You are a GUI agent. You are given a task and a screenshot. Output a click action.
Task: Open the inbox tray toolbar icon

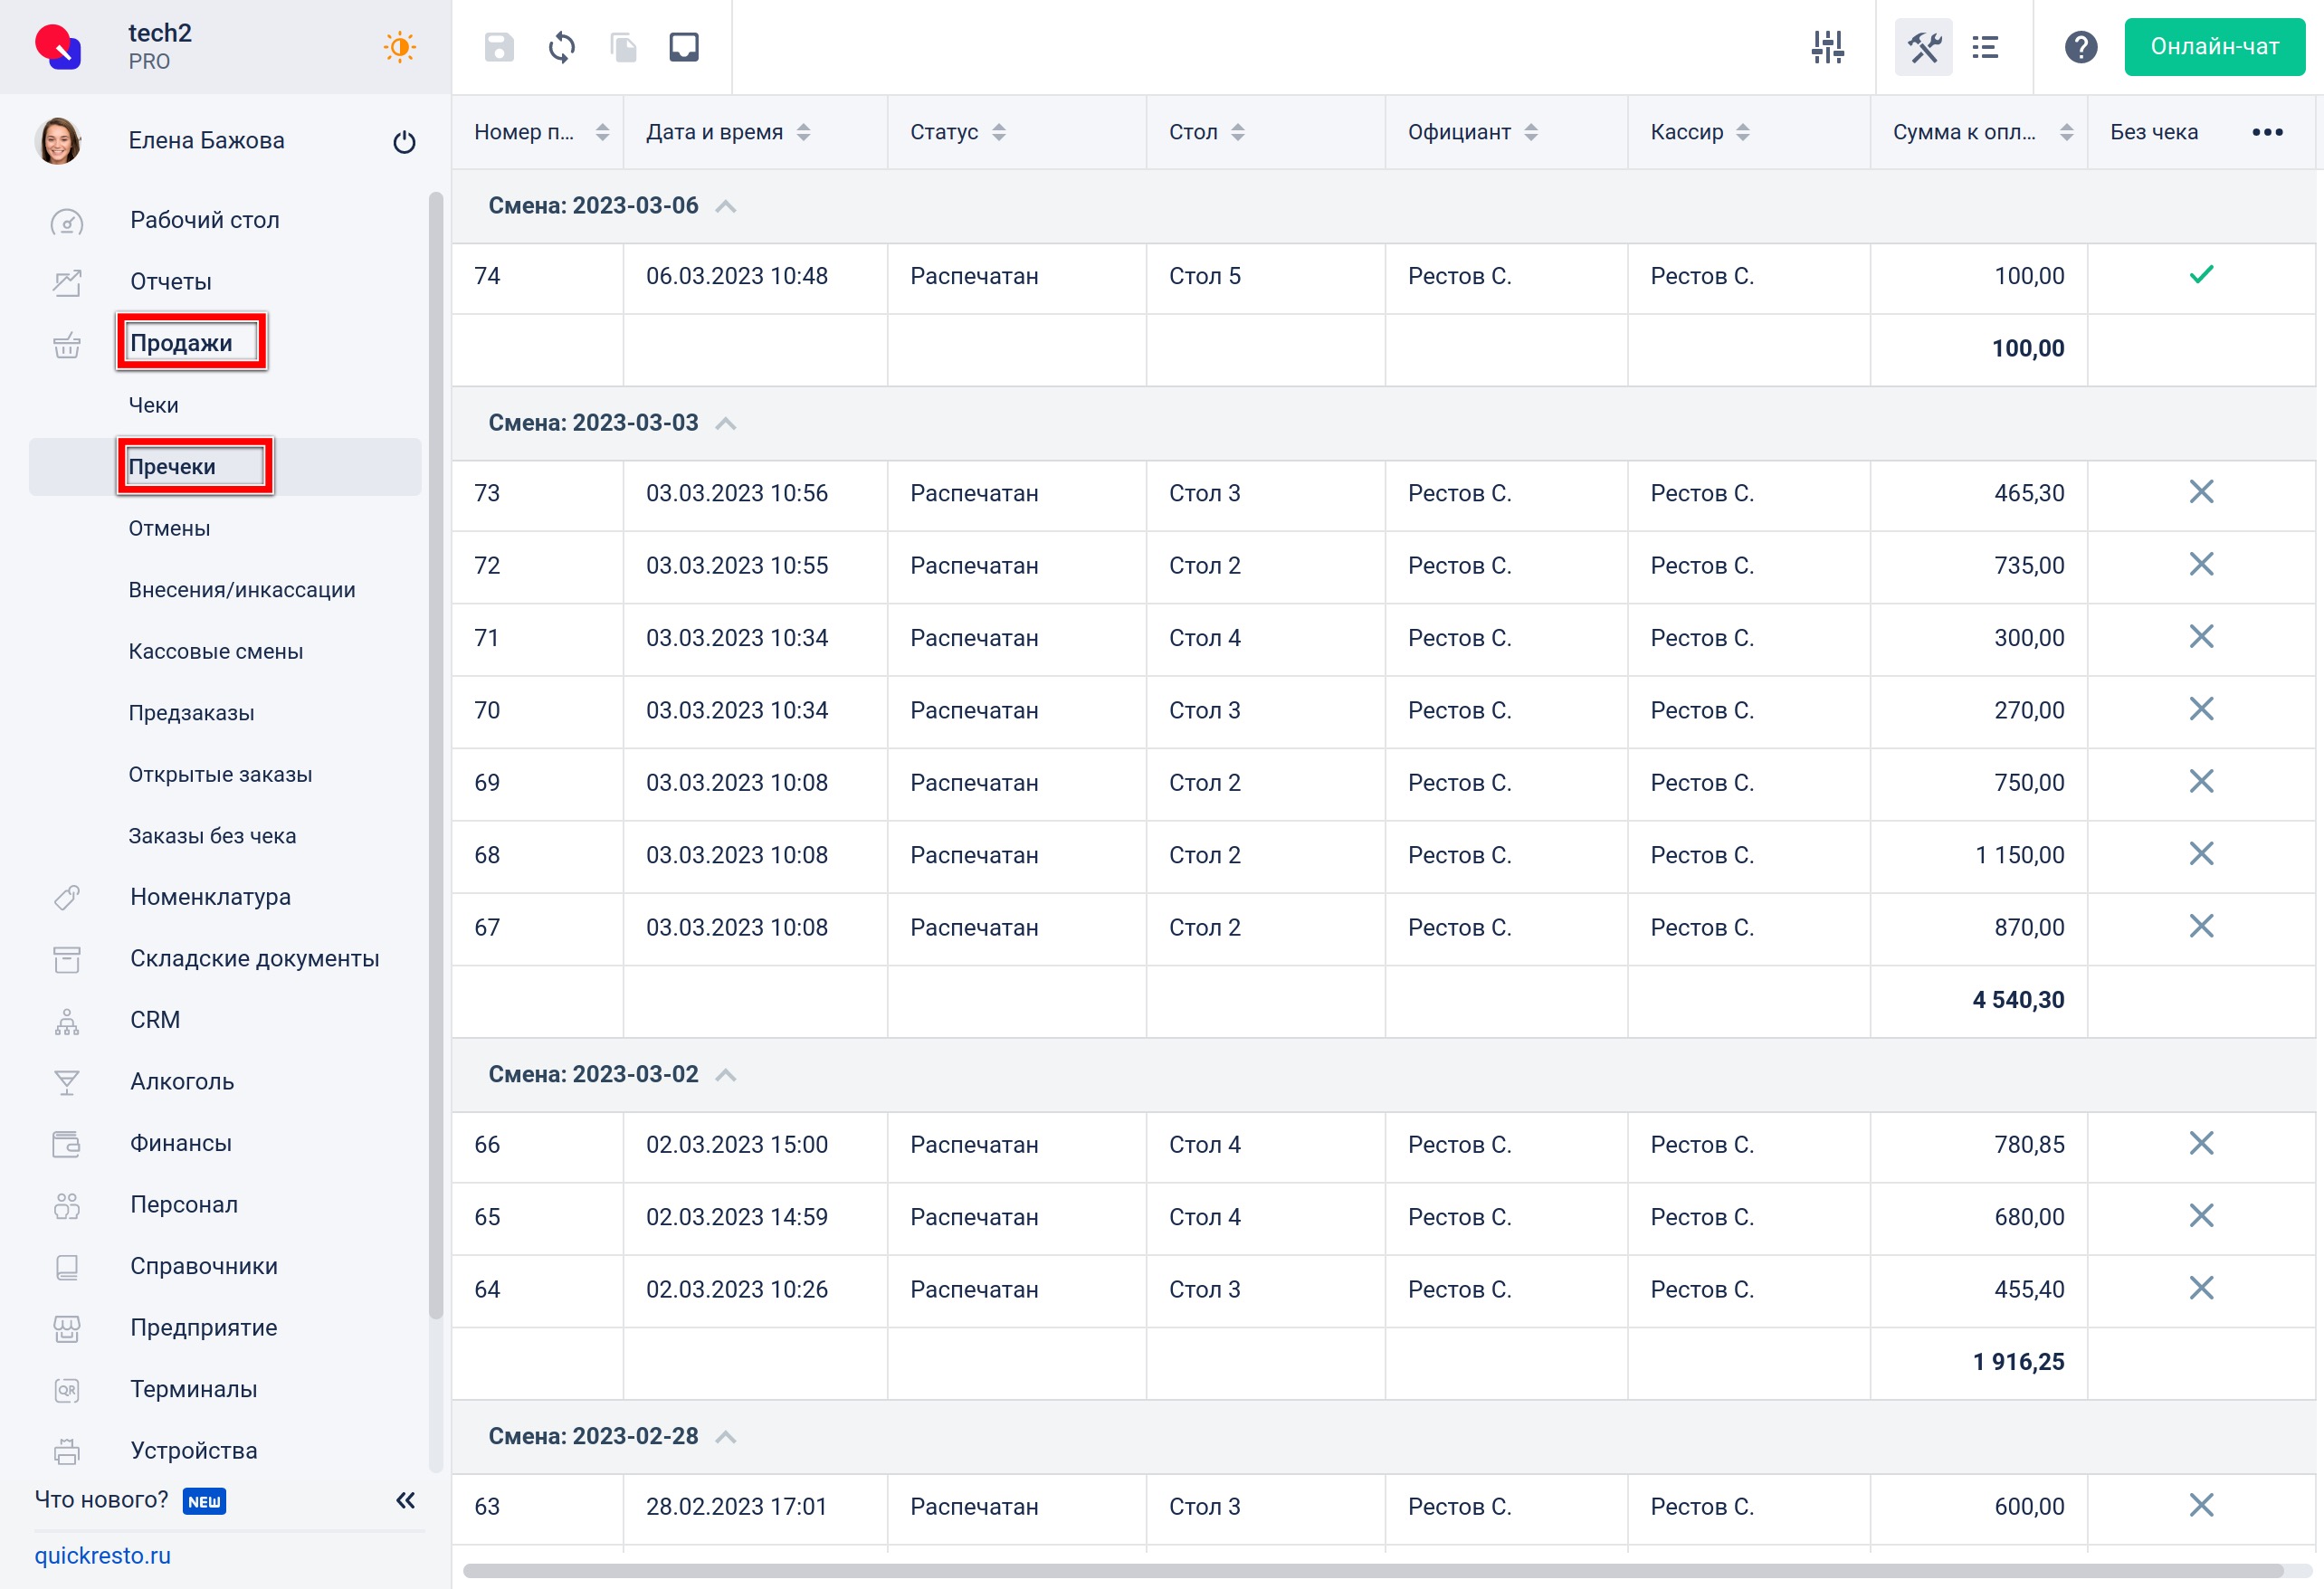click(684, 47)
